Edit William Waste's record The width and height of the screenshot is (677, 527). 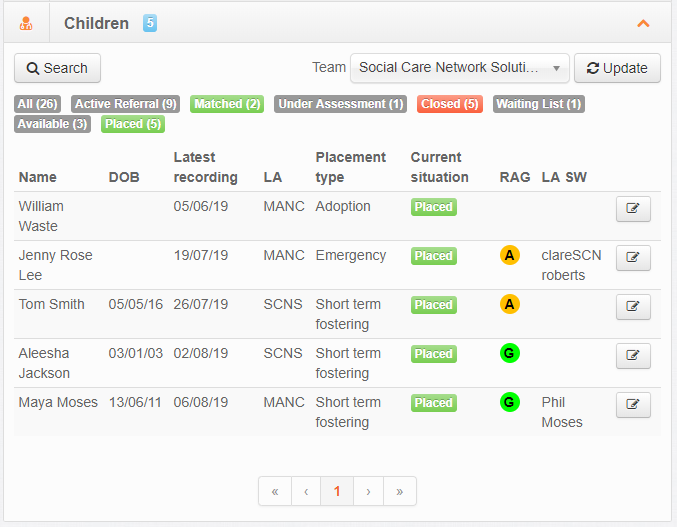pyautogui.click(x=633, y=209)
